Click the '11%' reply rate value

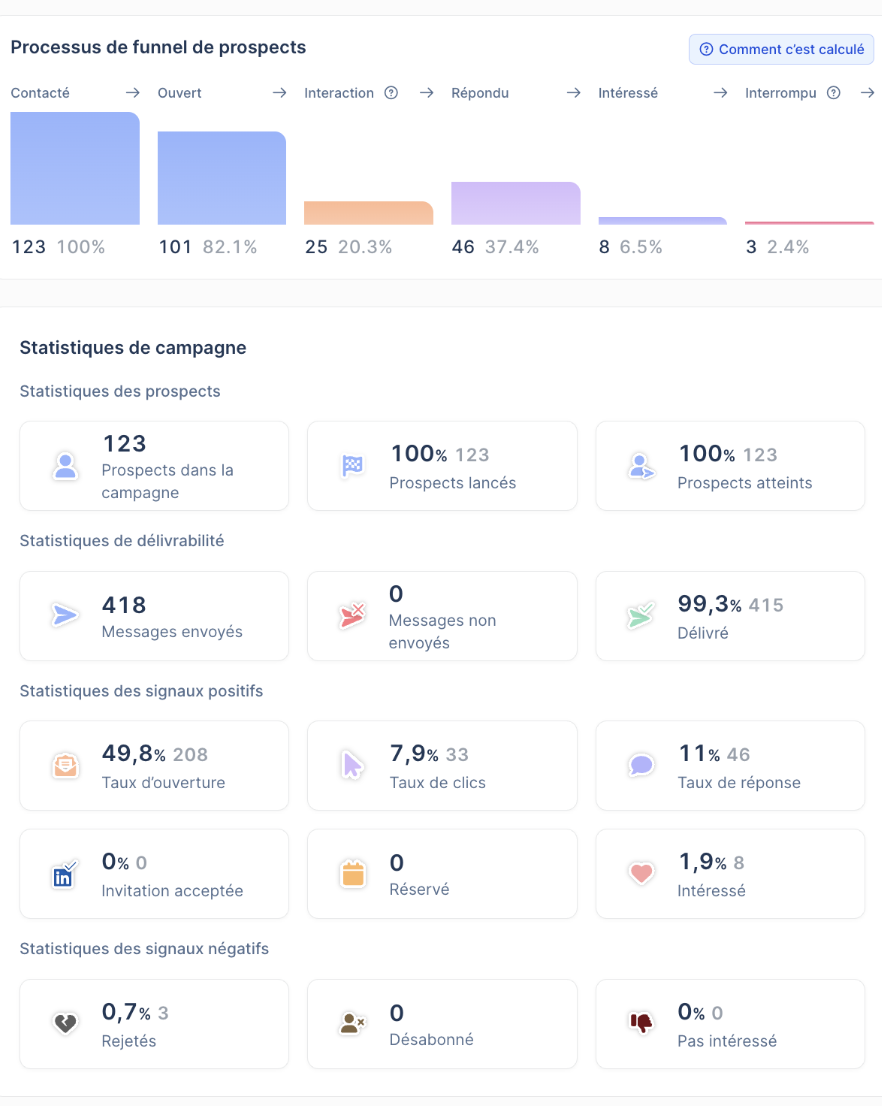tap(699, 754)
